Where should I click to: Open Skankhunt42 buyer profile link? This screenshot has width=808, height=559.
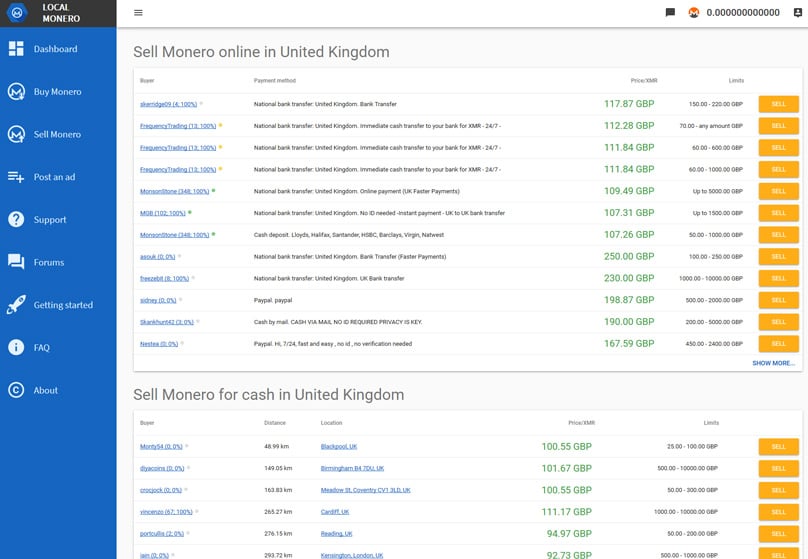point(166,322)
